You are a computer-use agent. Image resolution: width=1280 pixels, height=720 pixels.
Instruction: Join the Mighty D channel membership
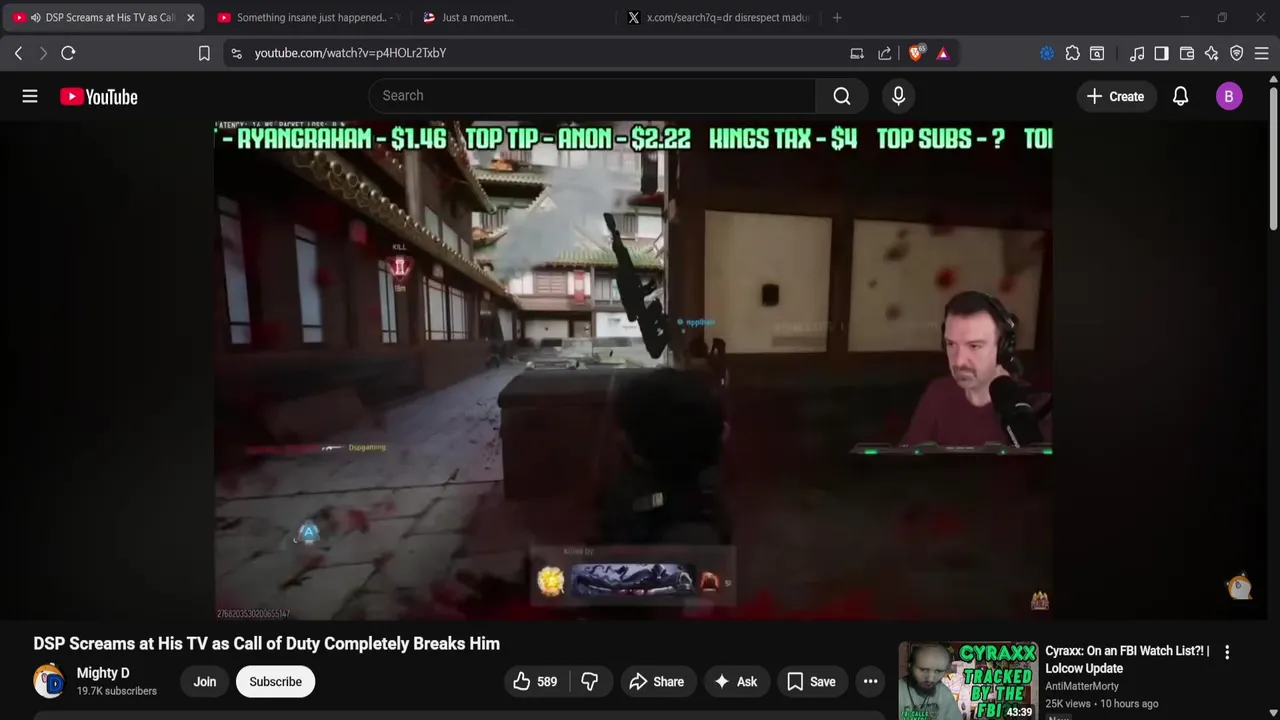click(x=205, y=682)
